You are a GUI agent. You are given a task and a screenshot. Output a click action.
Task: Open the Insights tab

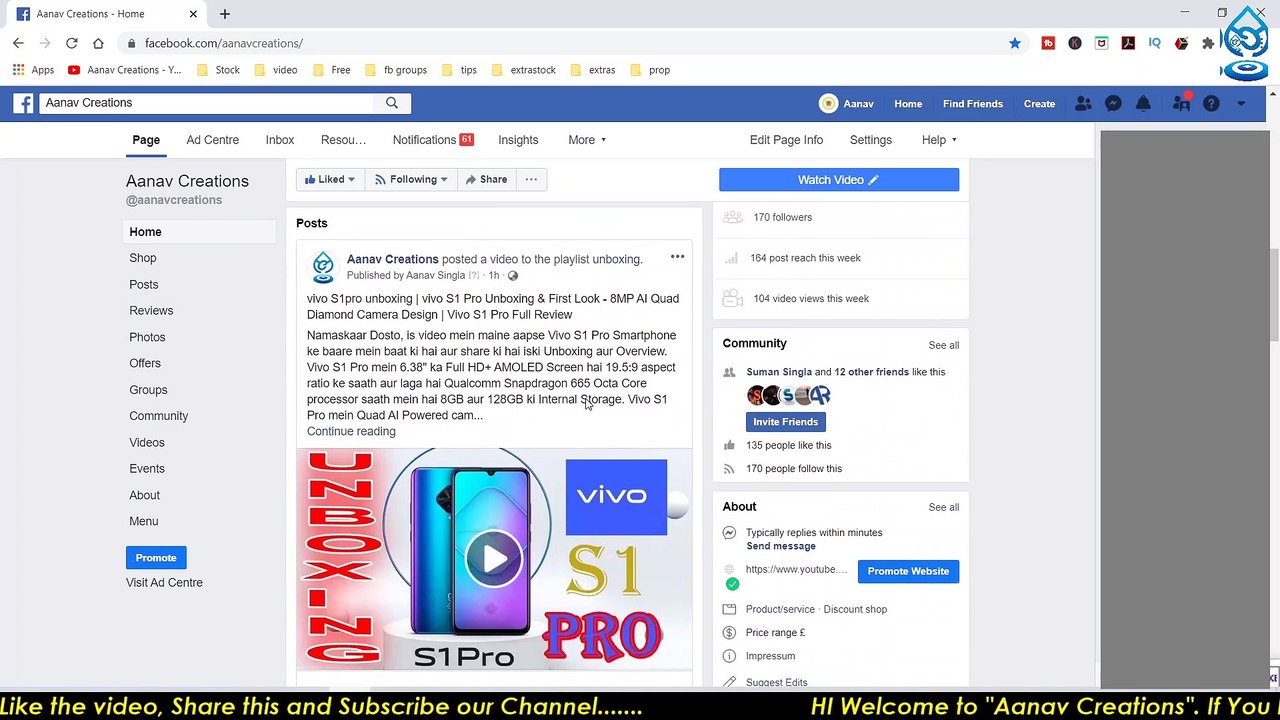click(x=518, y=140)
